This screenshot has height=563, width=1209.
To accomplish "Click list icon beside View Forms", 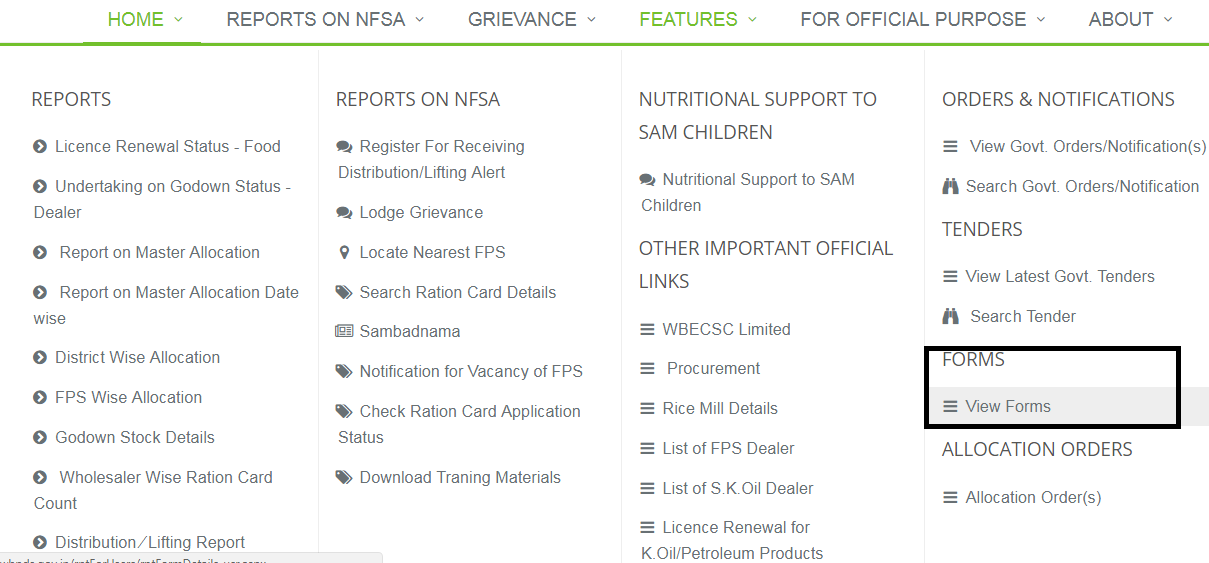I will (951, 407).
